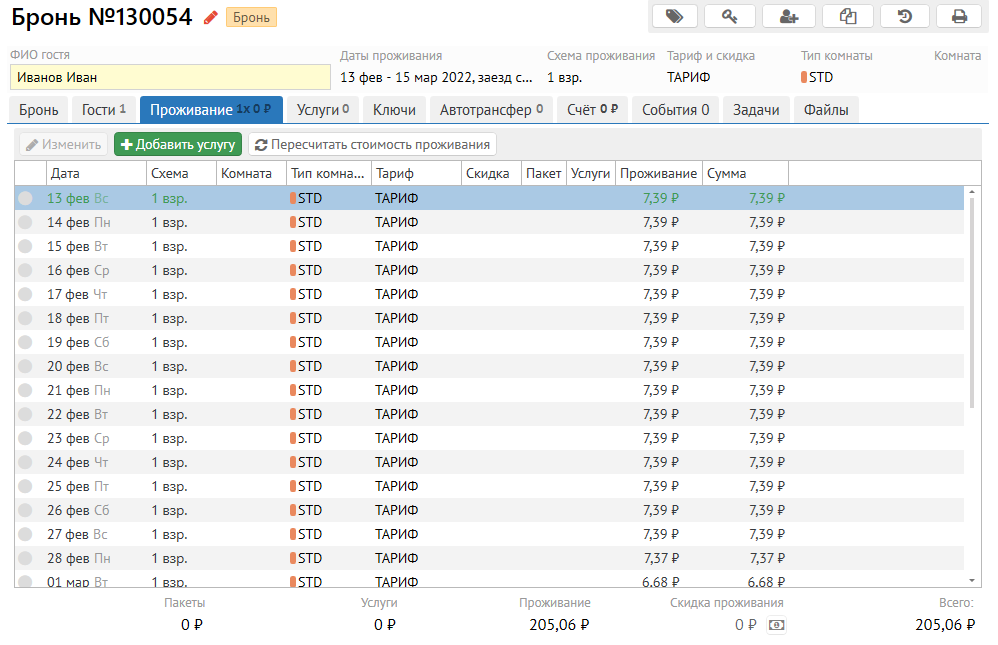This screenshot has width=998, height=645.
Task: Print the booking via printer icon
Action: tap(959, 16)
